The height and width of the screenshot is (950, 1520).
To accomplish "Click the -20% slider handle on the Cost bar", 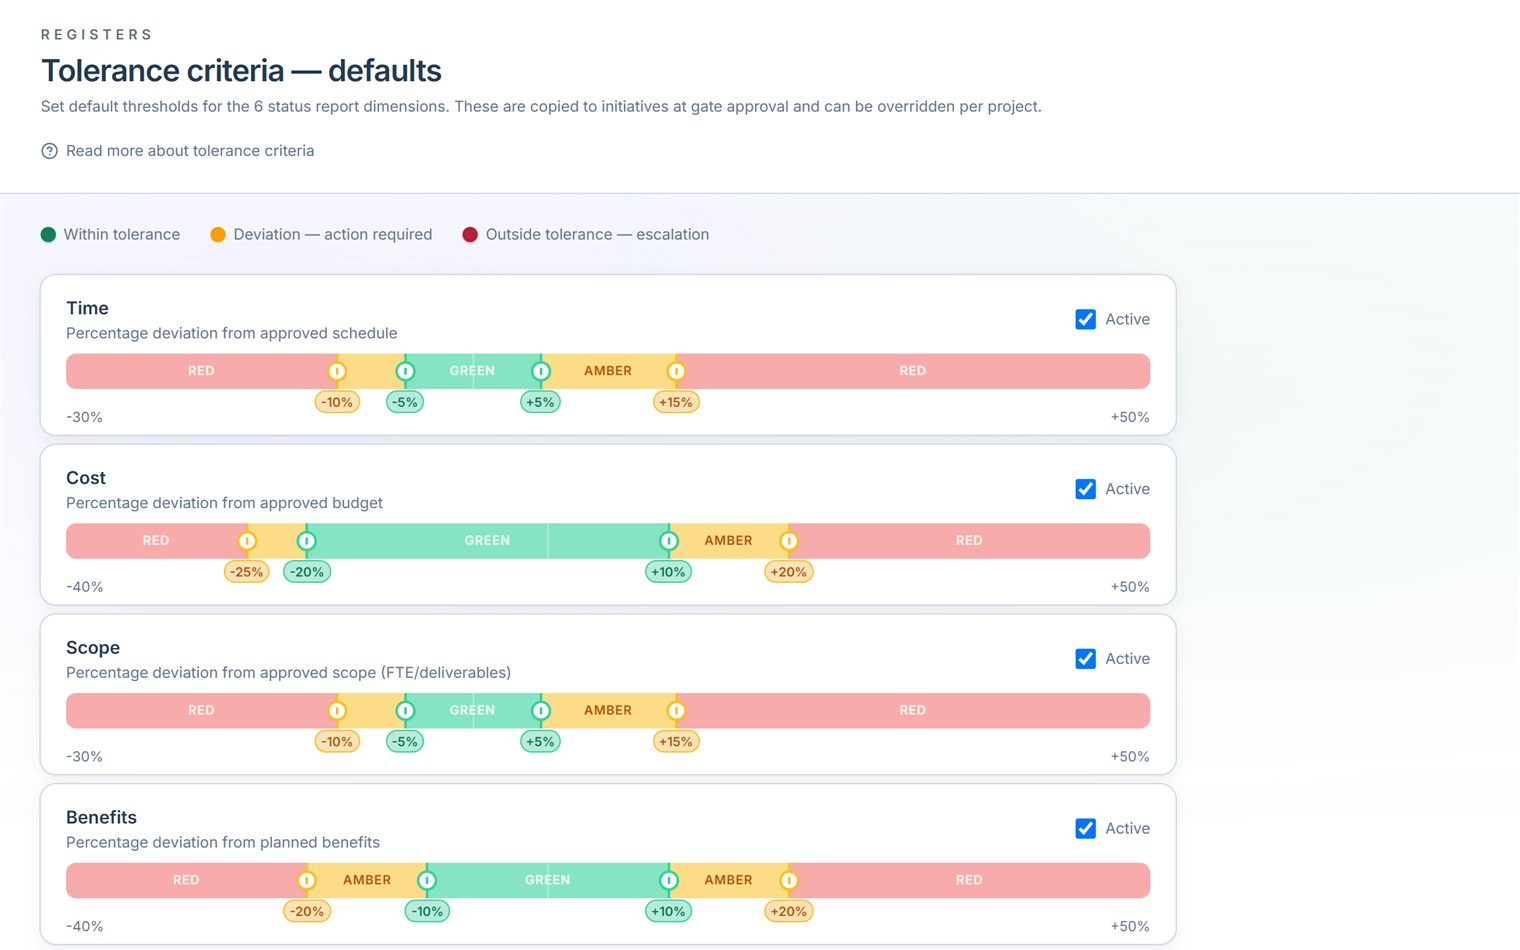I will pyautogui.click(x=307, y=541).
